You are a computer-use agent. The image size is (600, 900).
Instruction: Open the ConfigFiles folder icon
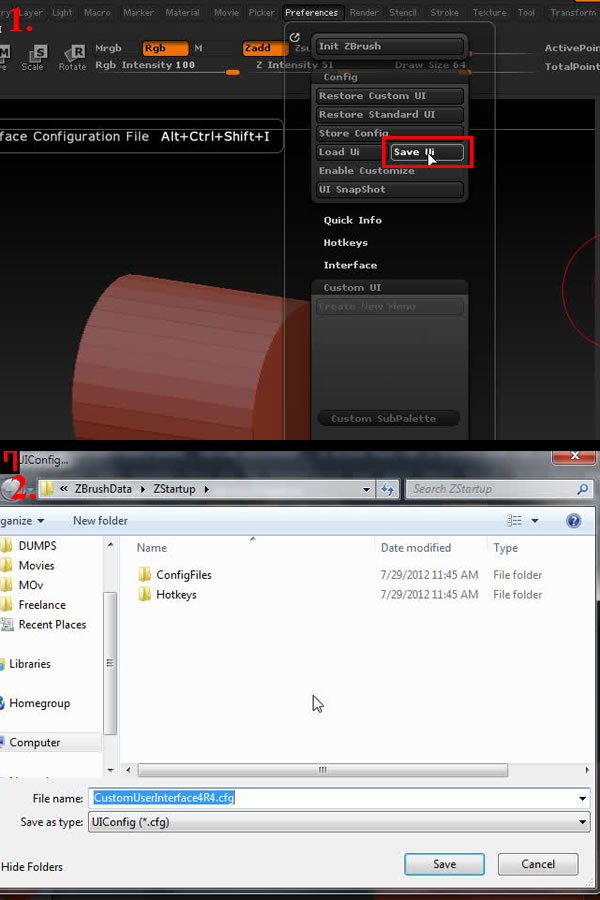(145, 575)
